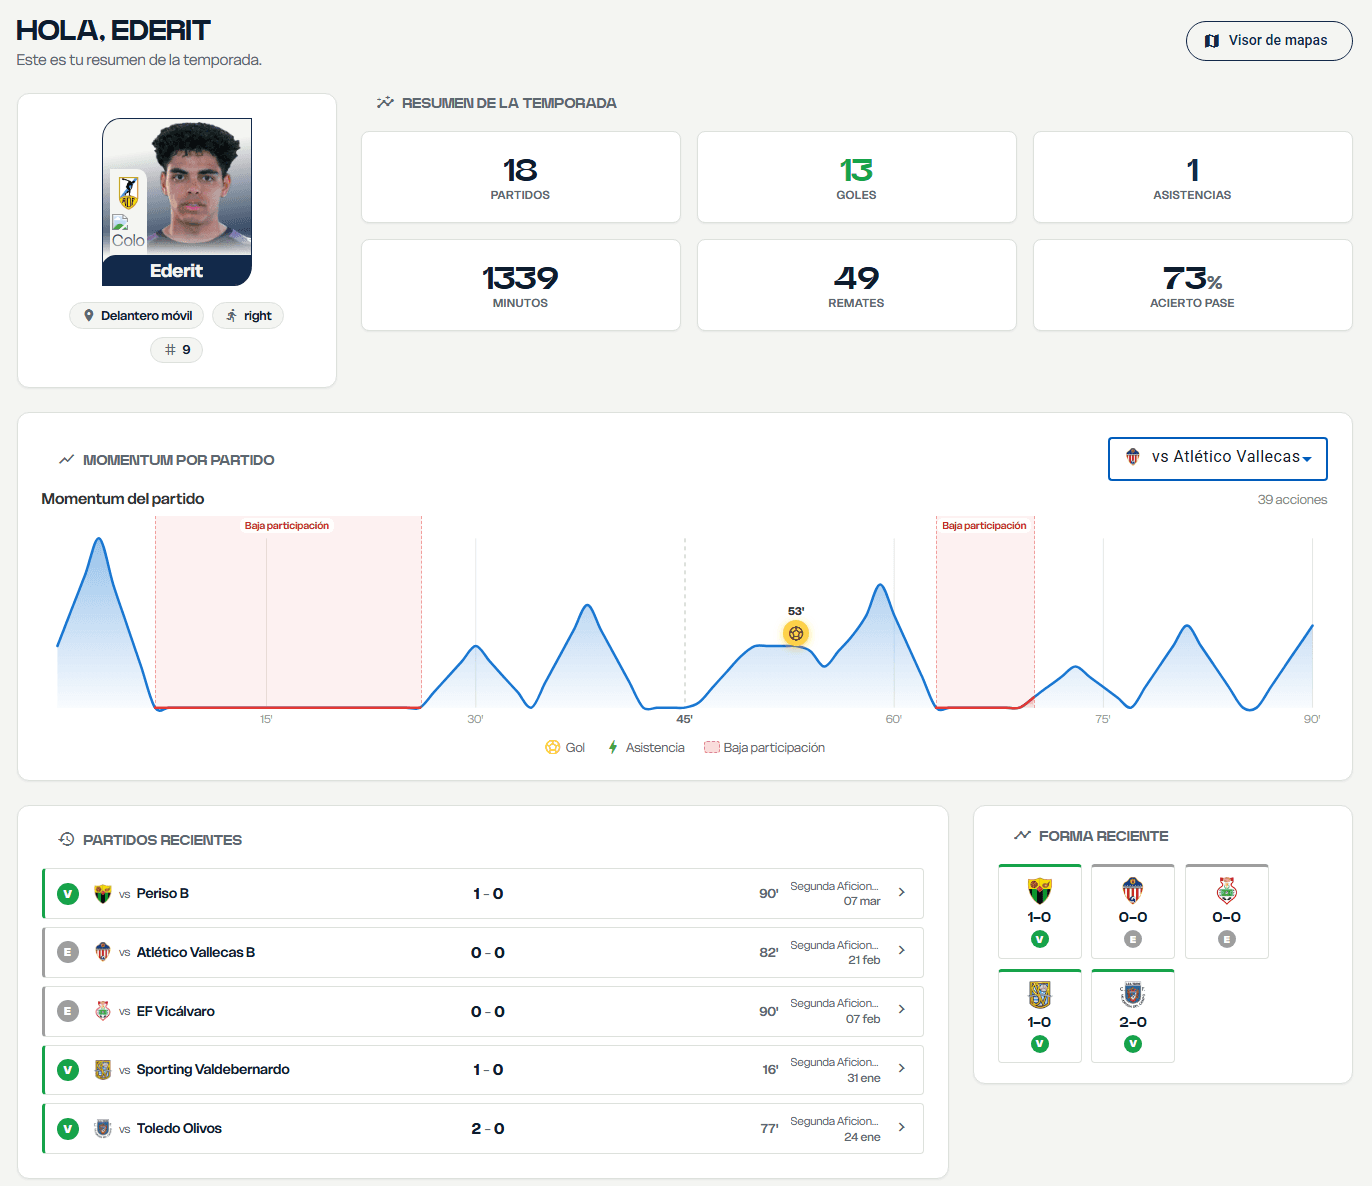
Task: Click the club crest on the player card
Action: (129, 191)
